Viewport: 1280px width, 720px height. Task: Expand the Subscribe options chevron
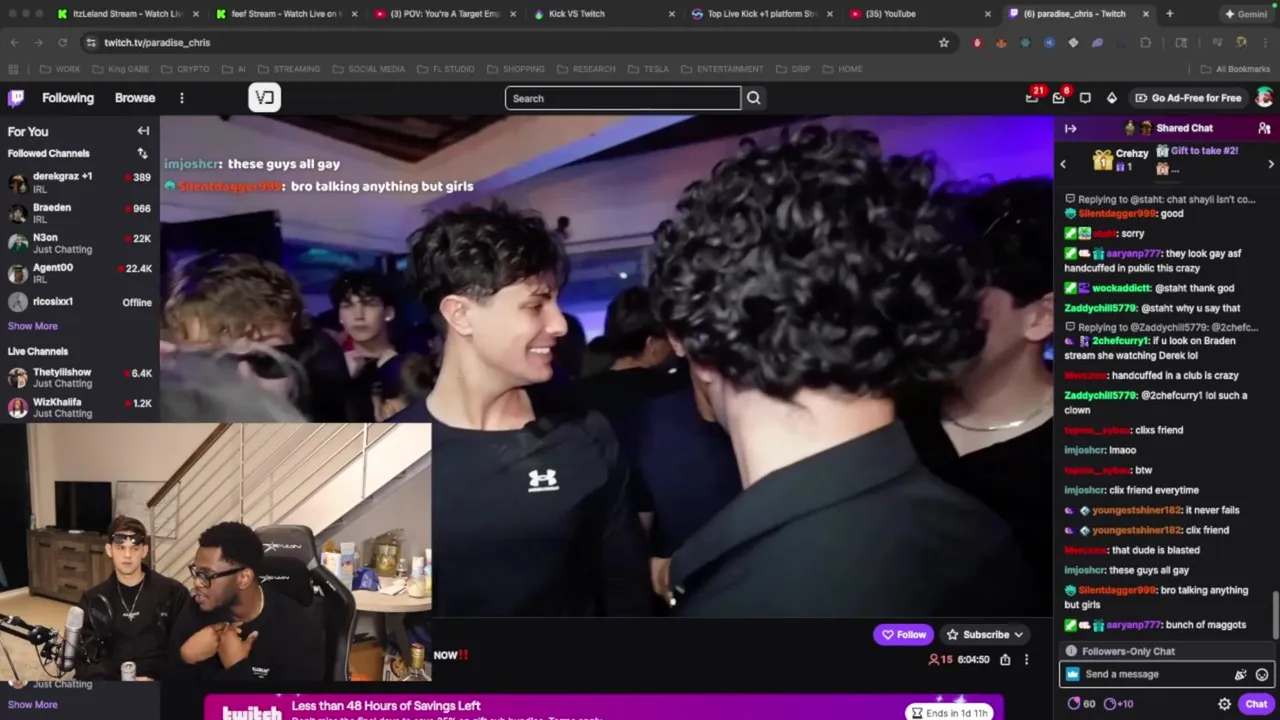(1018, 635)
